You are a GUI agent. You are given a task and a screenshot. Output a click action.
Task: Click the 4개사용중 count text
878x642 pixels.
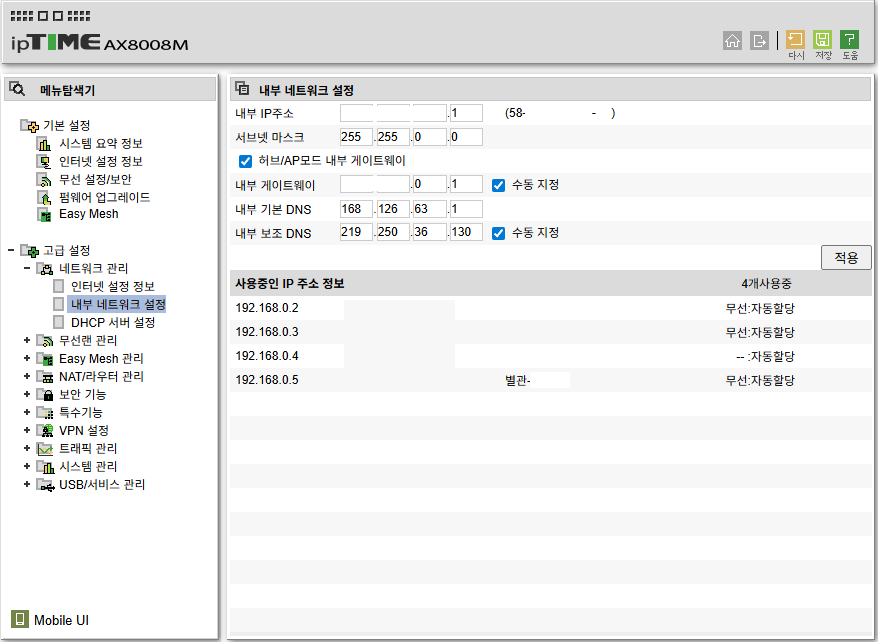[x=766, y=284]
